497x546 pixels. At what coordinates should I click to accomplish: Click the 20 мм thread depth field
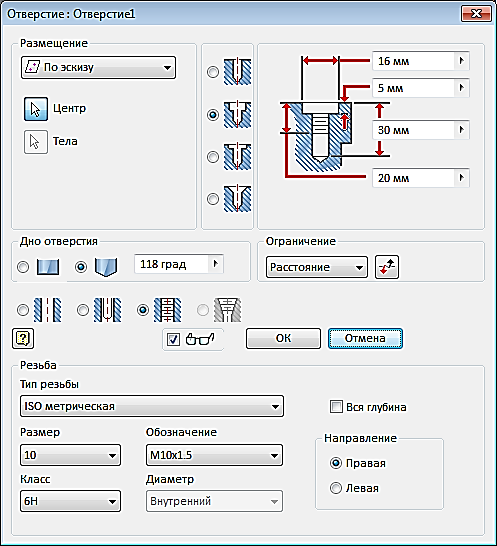[x=413, y=178]
